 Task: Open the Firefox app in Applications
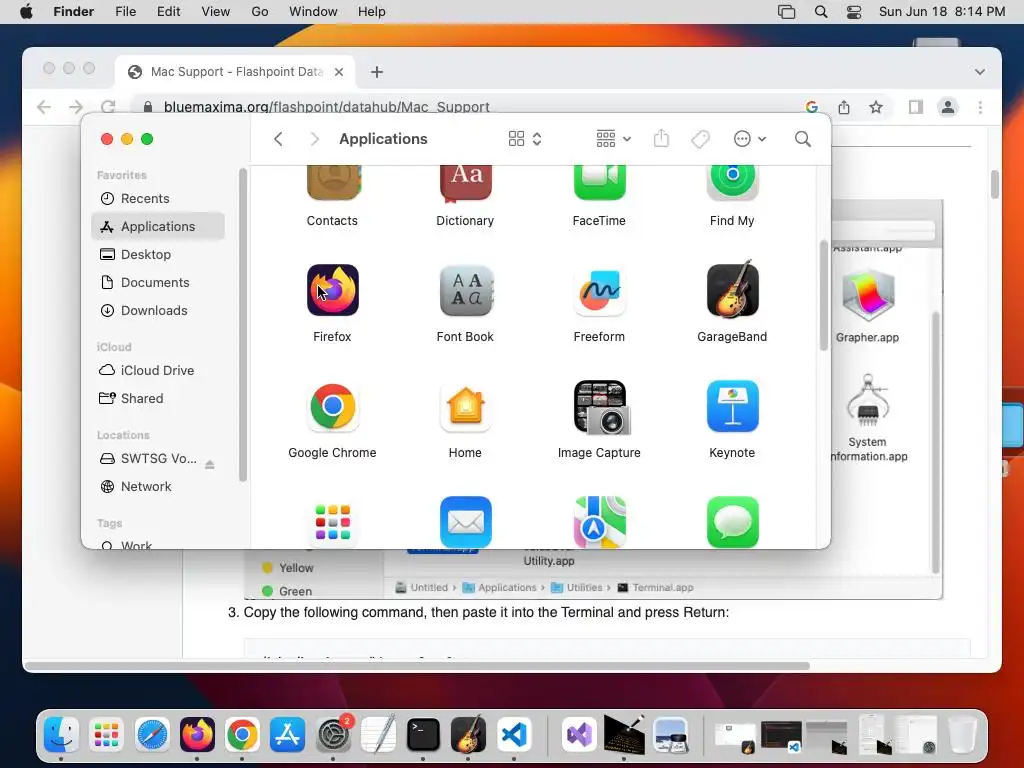pyautogui.click(x=332, y=290)
